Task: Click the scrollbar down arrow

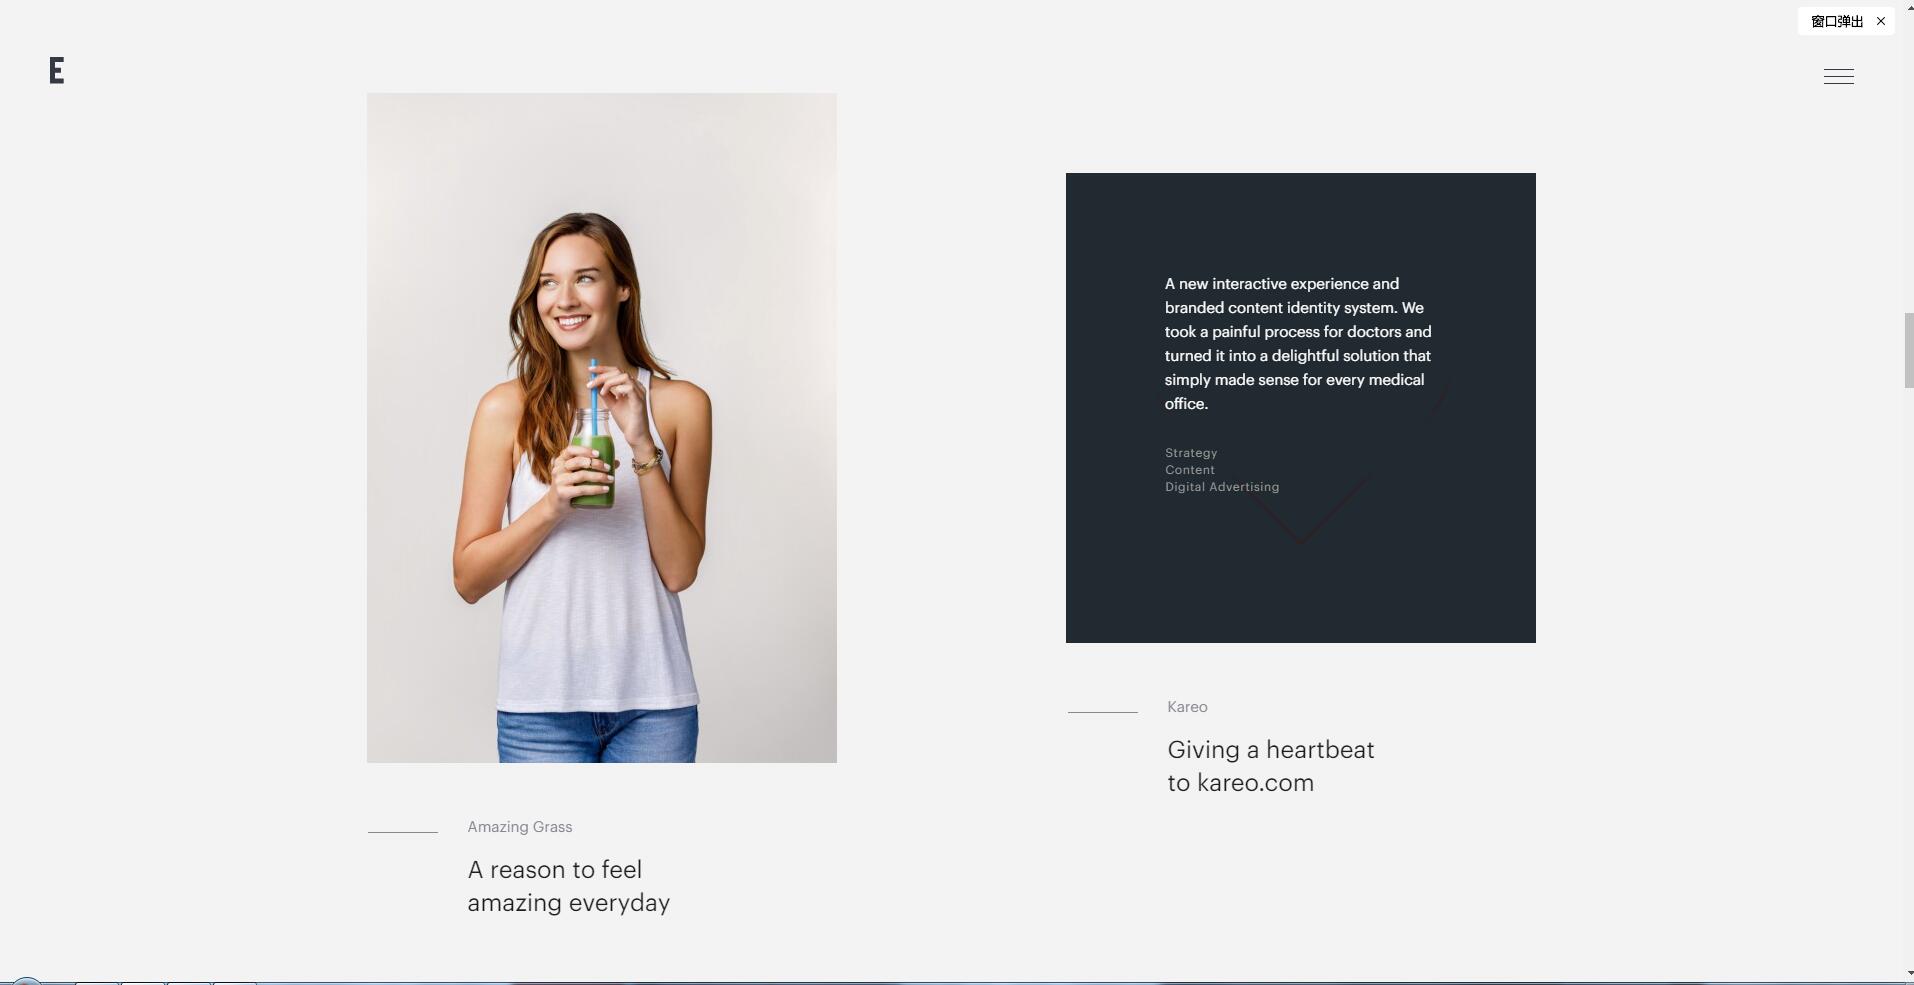Action: click(x=1908, y=974)
